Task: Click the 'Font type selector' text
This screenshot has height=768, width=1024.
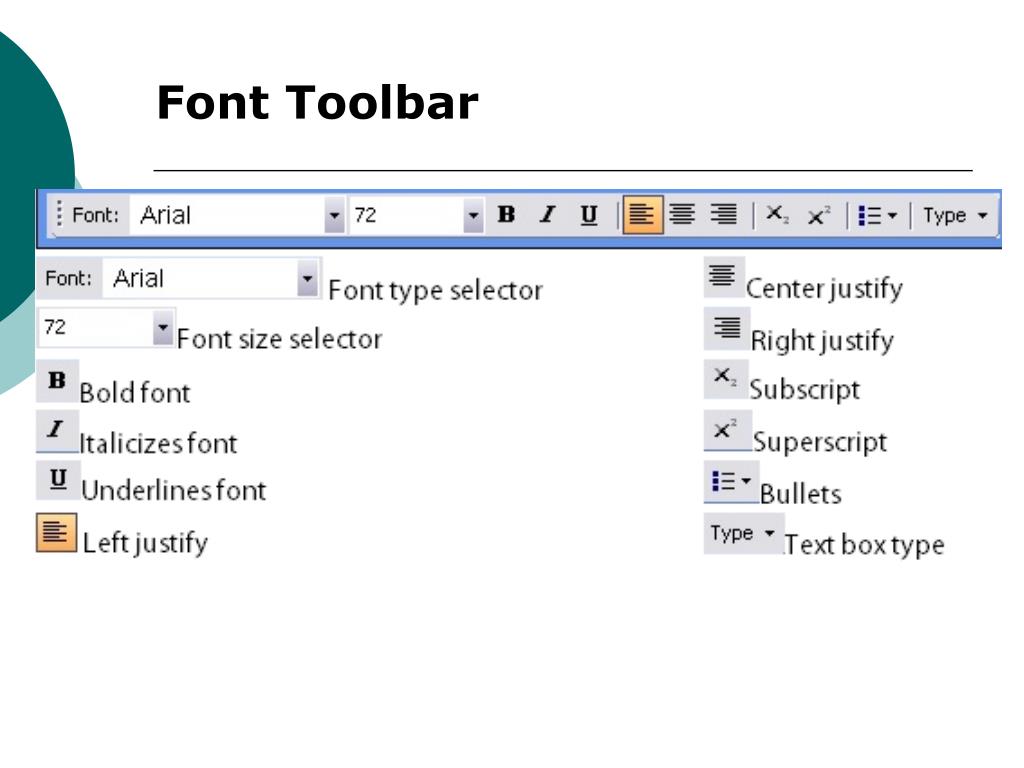Action: 436,291
